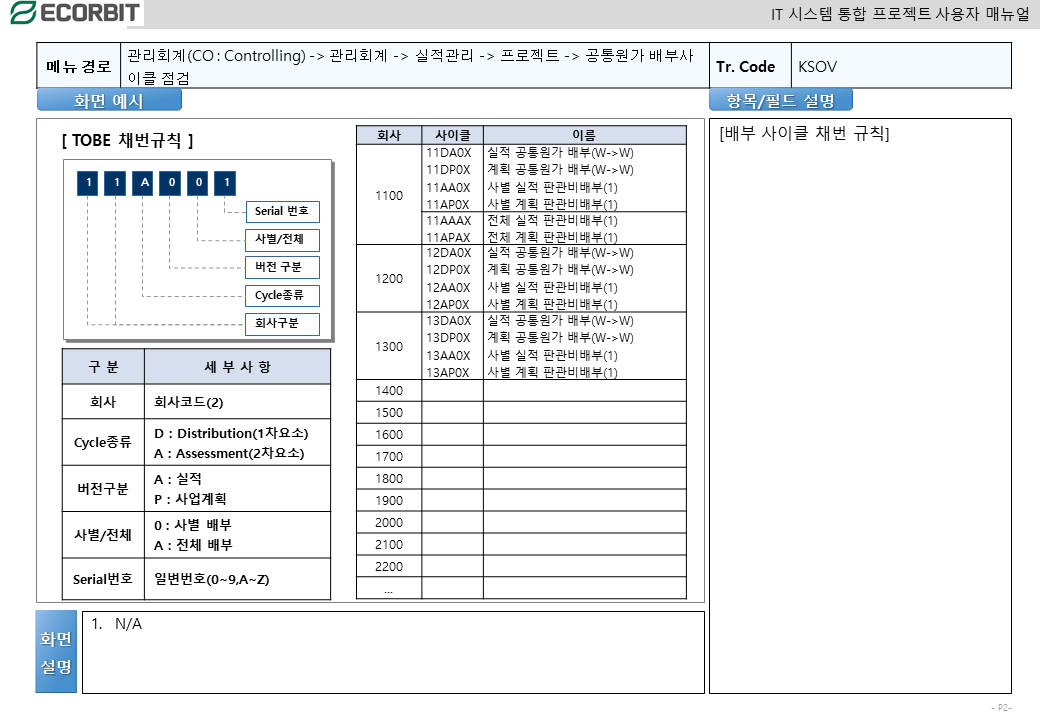The image size is (1040, 720).
Task: Click the 화면 설명 blue side label
Action: pyautogui.click(x=56, y=652)
